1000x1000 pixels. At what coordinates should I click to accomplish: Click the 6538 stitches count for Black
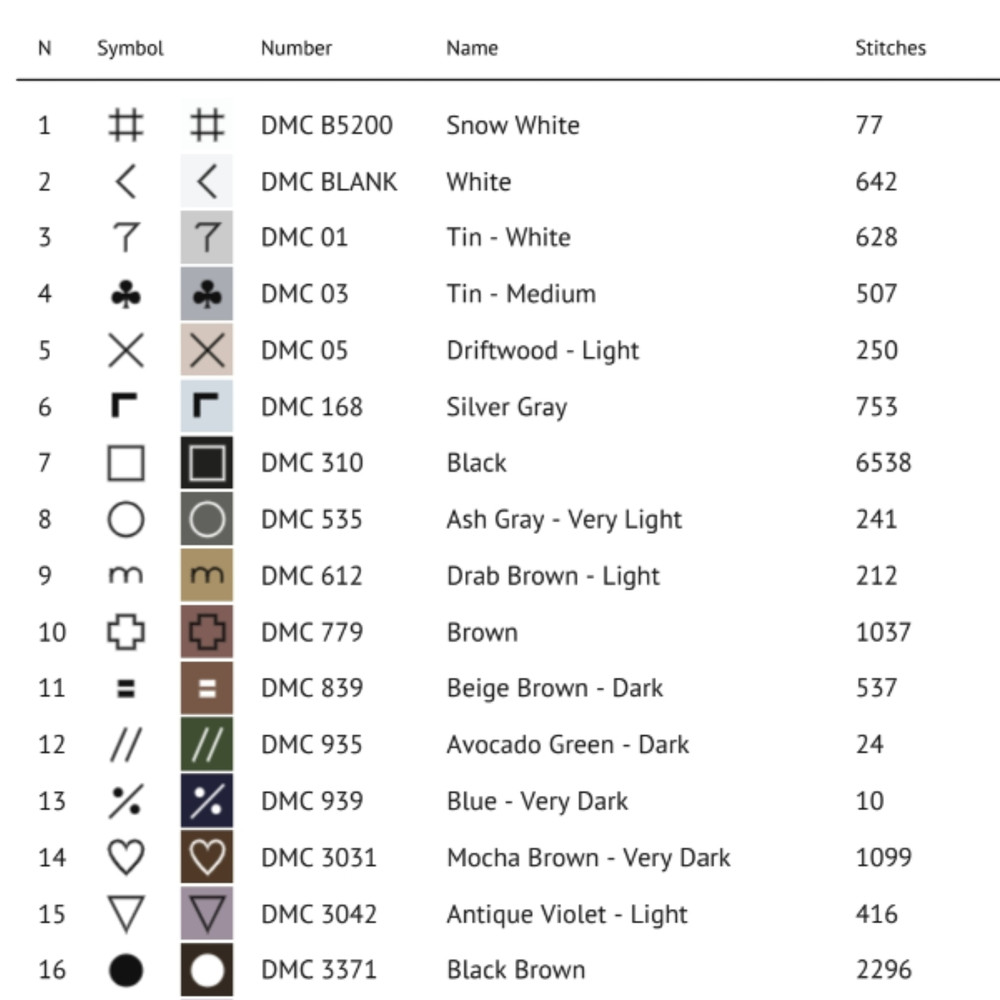click(883, 463)
